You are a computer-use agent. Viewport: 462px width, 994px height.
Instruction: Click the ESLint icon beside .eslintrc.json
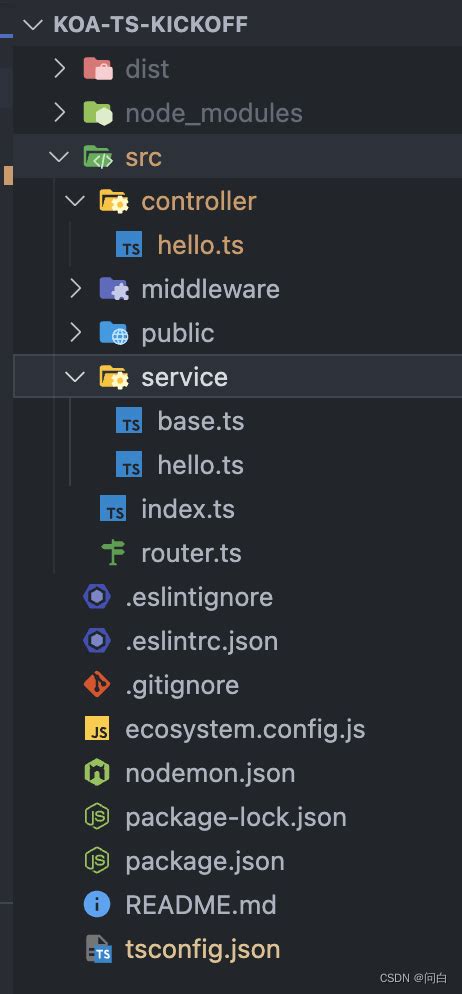(97, 641)
